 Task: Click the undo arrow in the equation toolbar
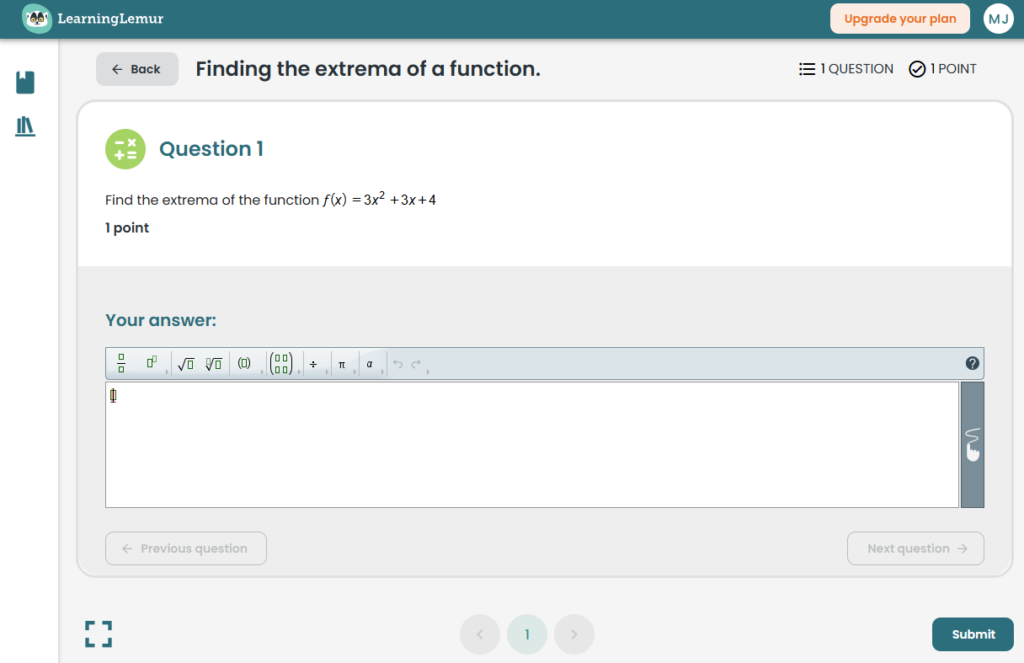pos(398,363)
